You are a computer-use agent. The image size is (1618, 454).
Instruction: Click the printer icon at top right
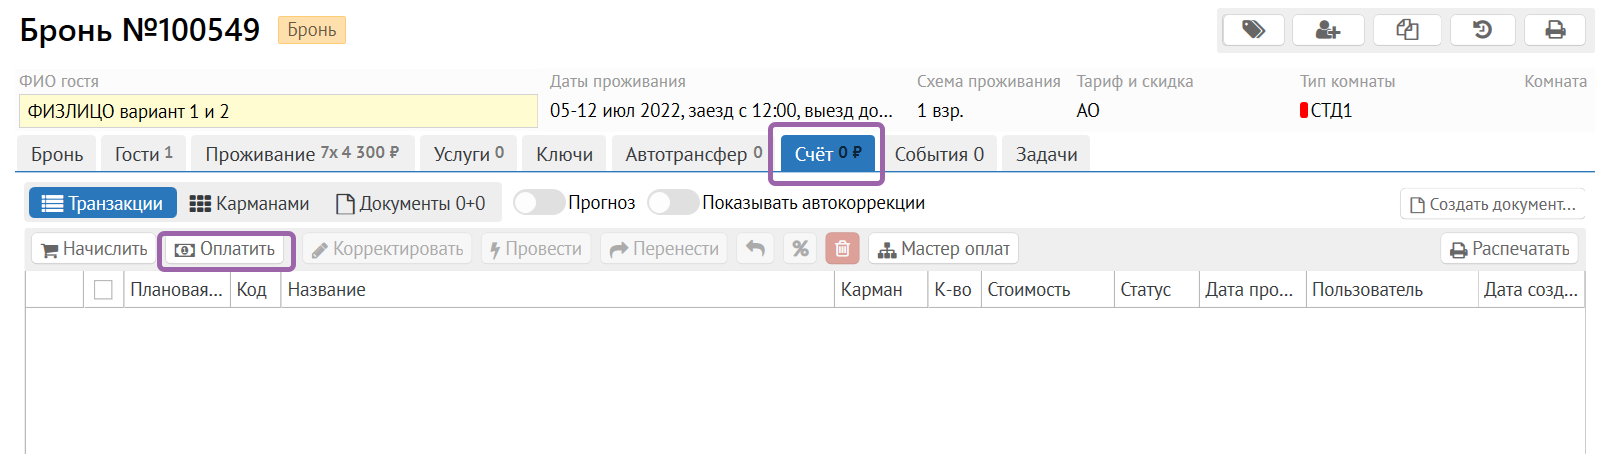(1555, 30)
